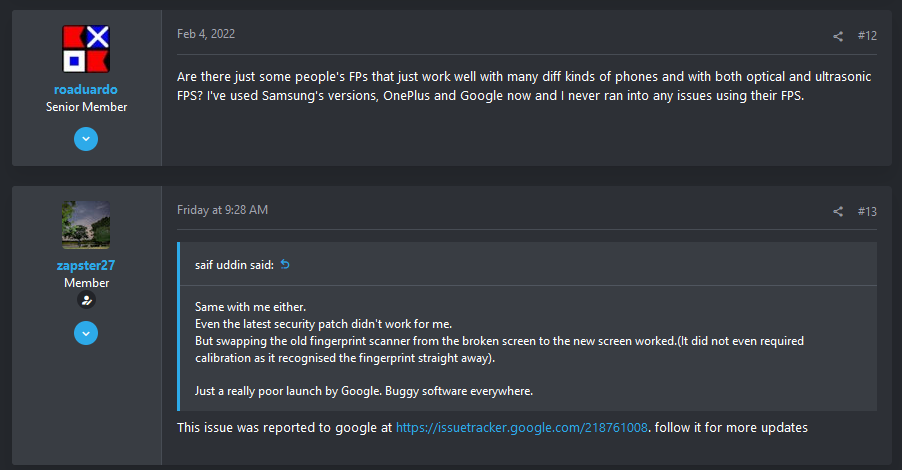Expand zapster27's user details chevron
The height and width of the screenshot is (470, 902).
[86, 333]
